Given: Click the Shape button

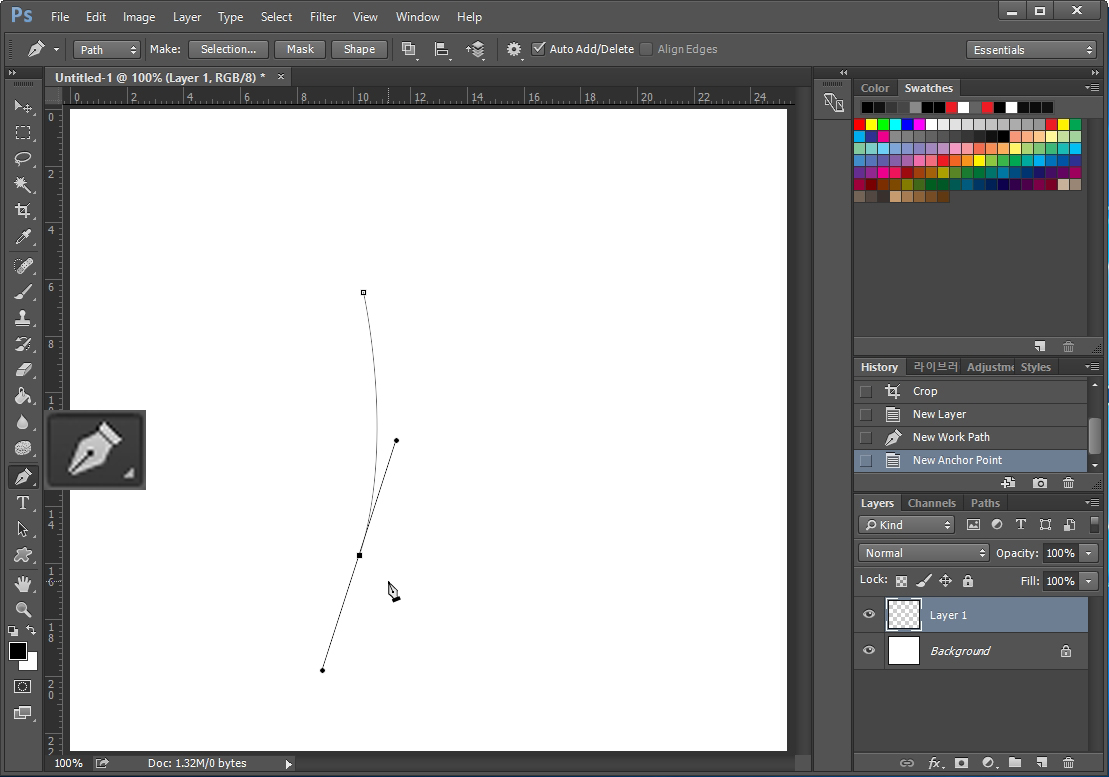Looking at the screenshot, I should [359, 49].
